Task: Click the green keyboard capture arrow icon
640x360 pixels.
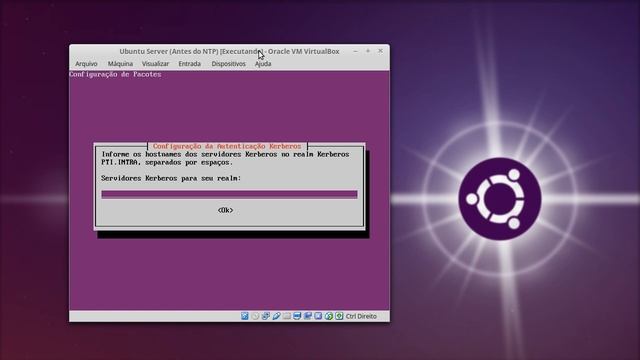Action: click(x=339, y=316)
